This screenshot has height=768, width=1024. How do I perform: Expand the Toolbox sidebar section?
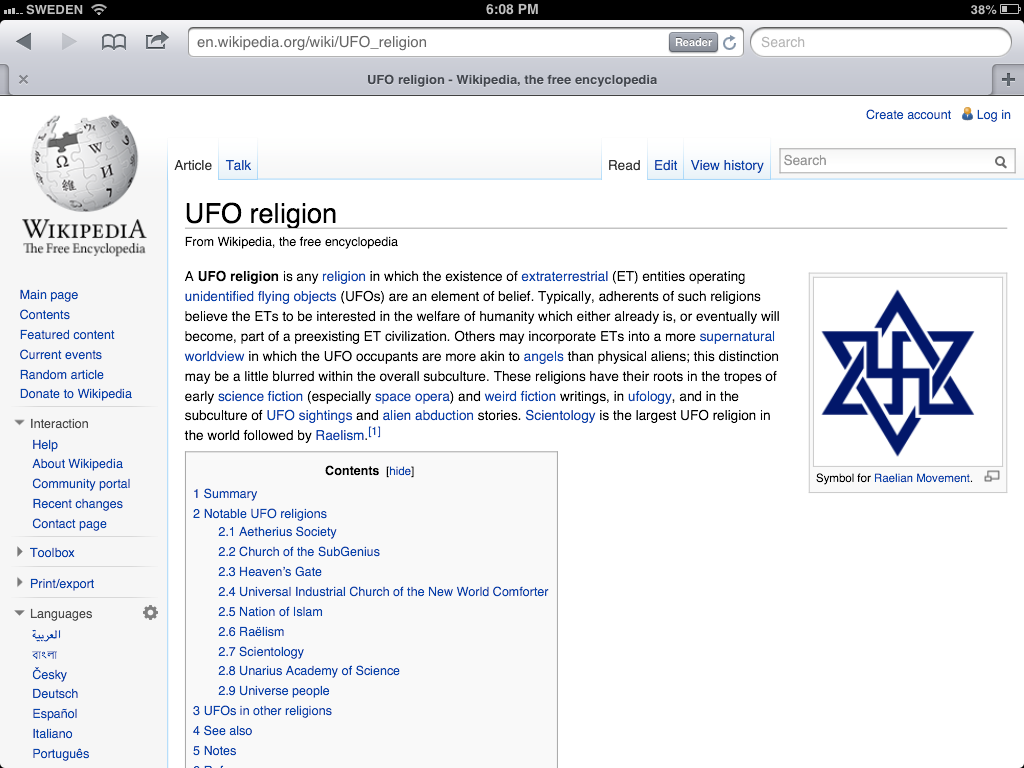click(x=52, y=552)
